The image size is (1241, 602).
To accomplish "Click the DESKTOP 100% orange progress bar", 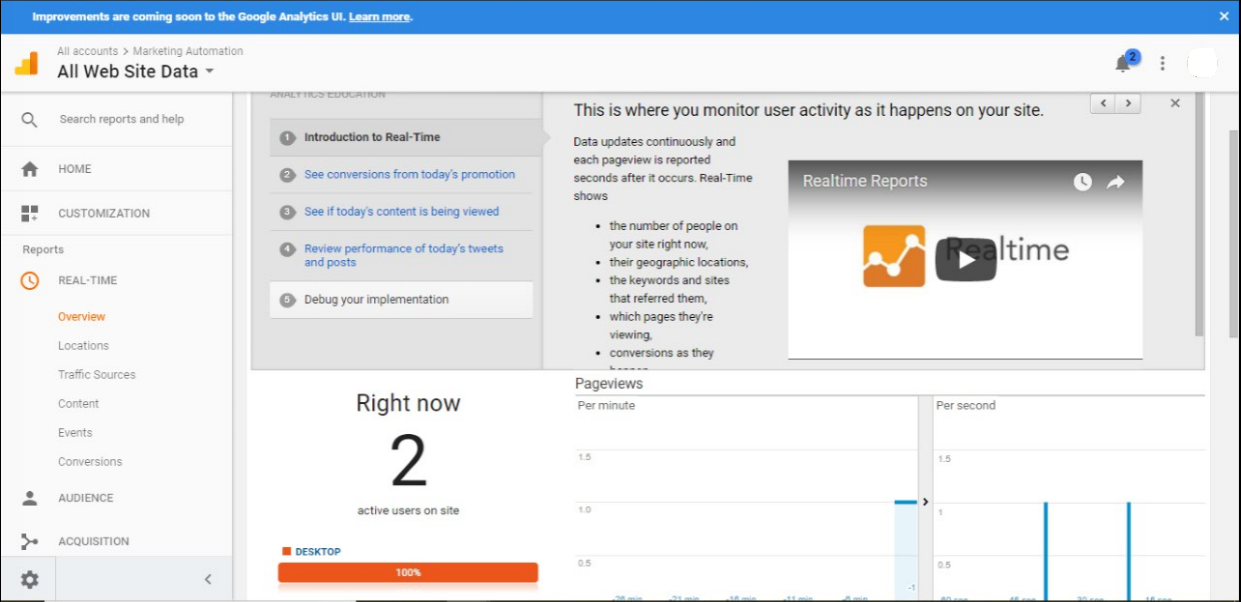I will click(x=408, y=573).
